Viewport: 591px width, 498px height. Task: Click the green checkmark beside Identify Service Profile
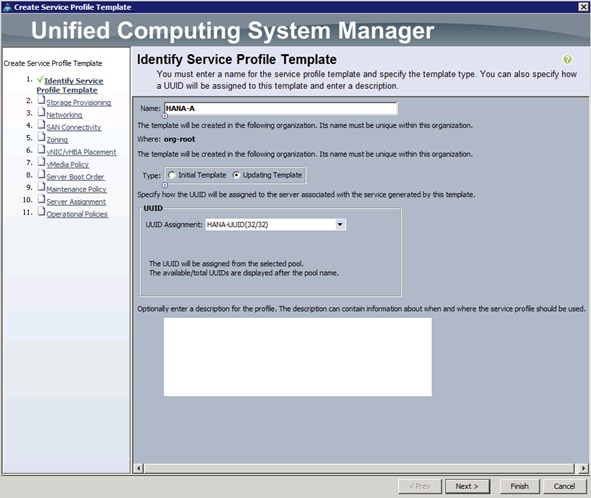[x=40, y=80]
